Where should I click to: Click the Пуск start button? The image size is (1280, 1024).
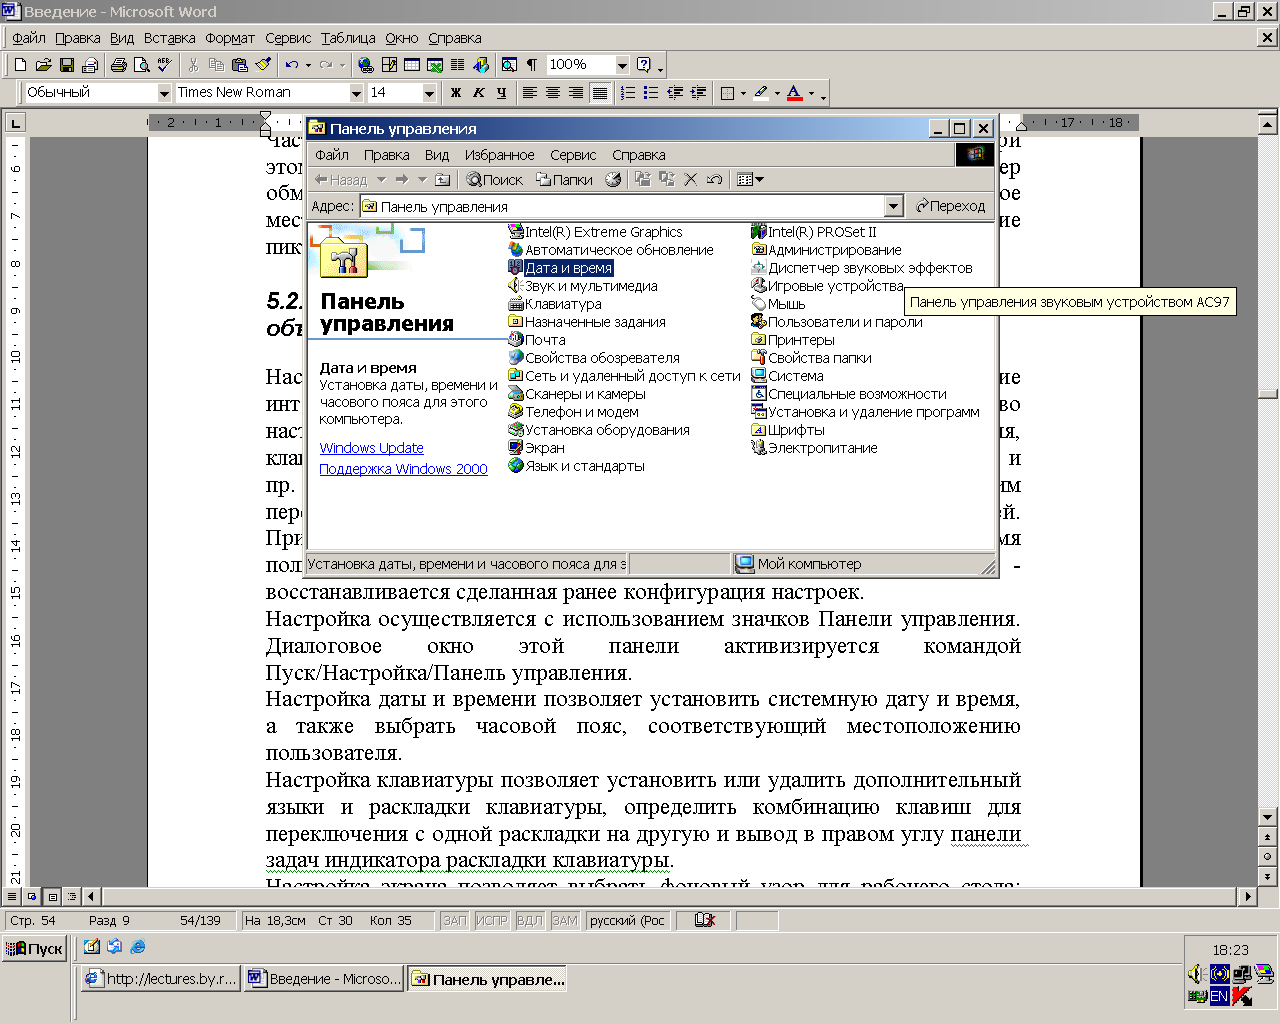pyautogui.click(x=35, y=948)
